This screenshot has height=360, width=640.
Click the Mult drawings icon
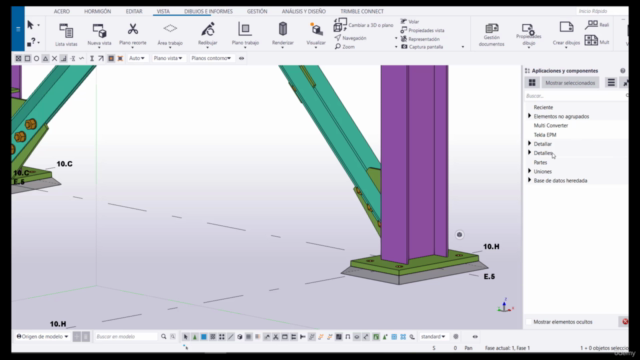pyautogui.click(x=591, y=40)
